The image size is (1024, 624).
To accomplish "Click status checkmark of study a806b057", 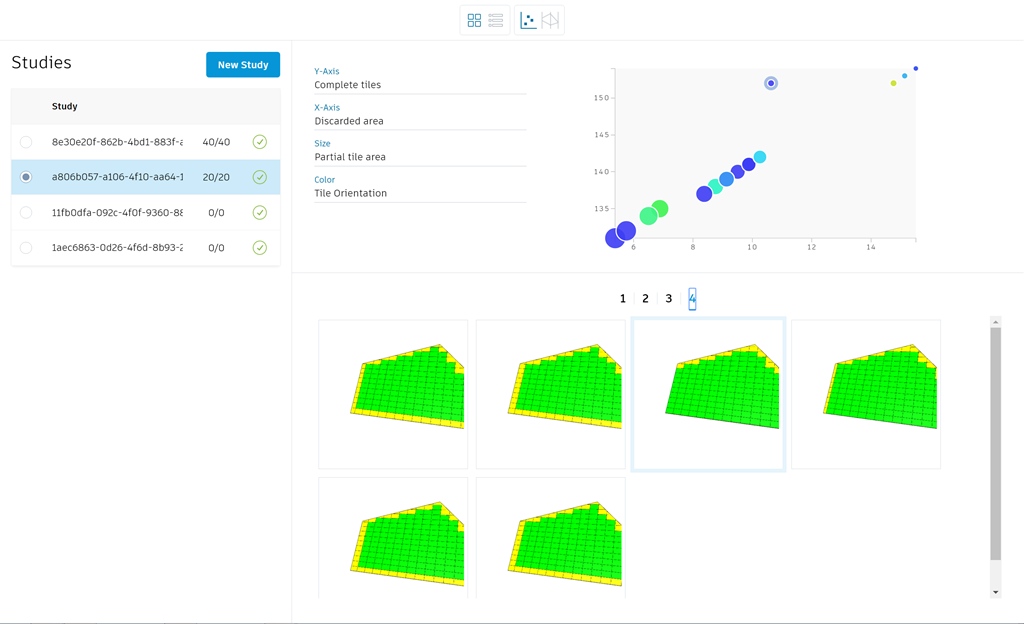I will [260, 177].
